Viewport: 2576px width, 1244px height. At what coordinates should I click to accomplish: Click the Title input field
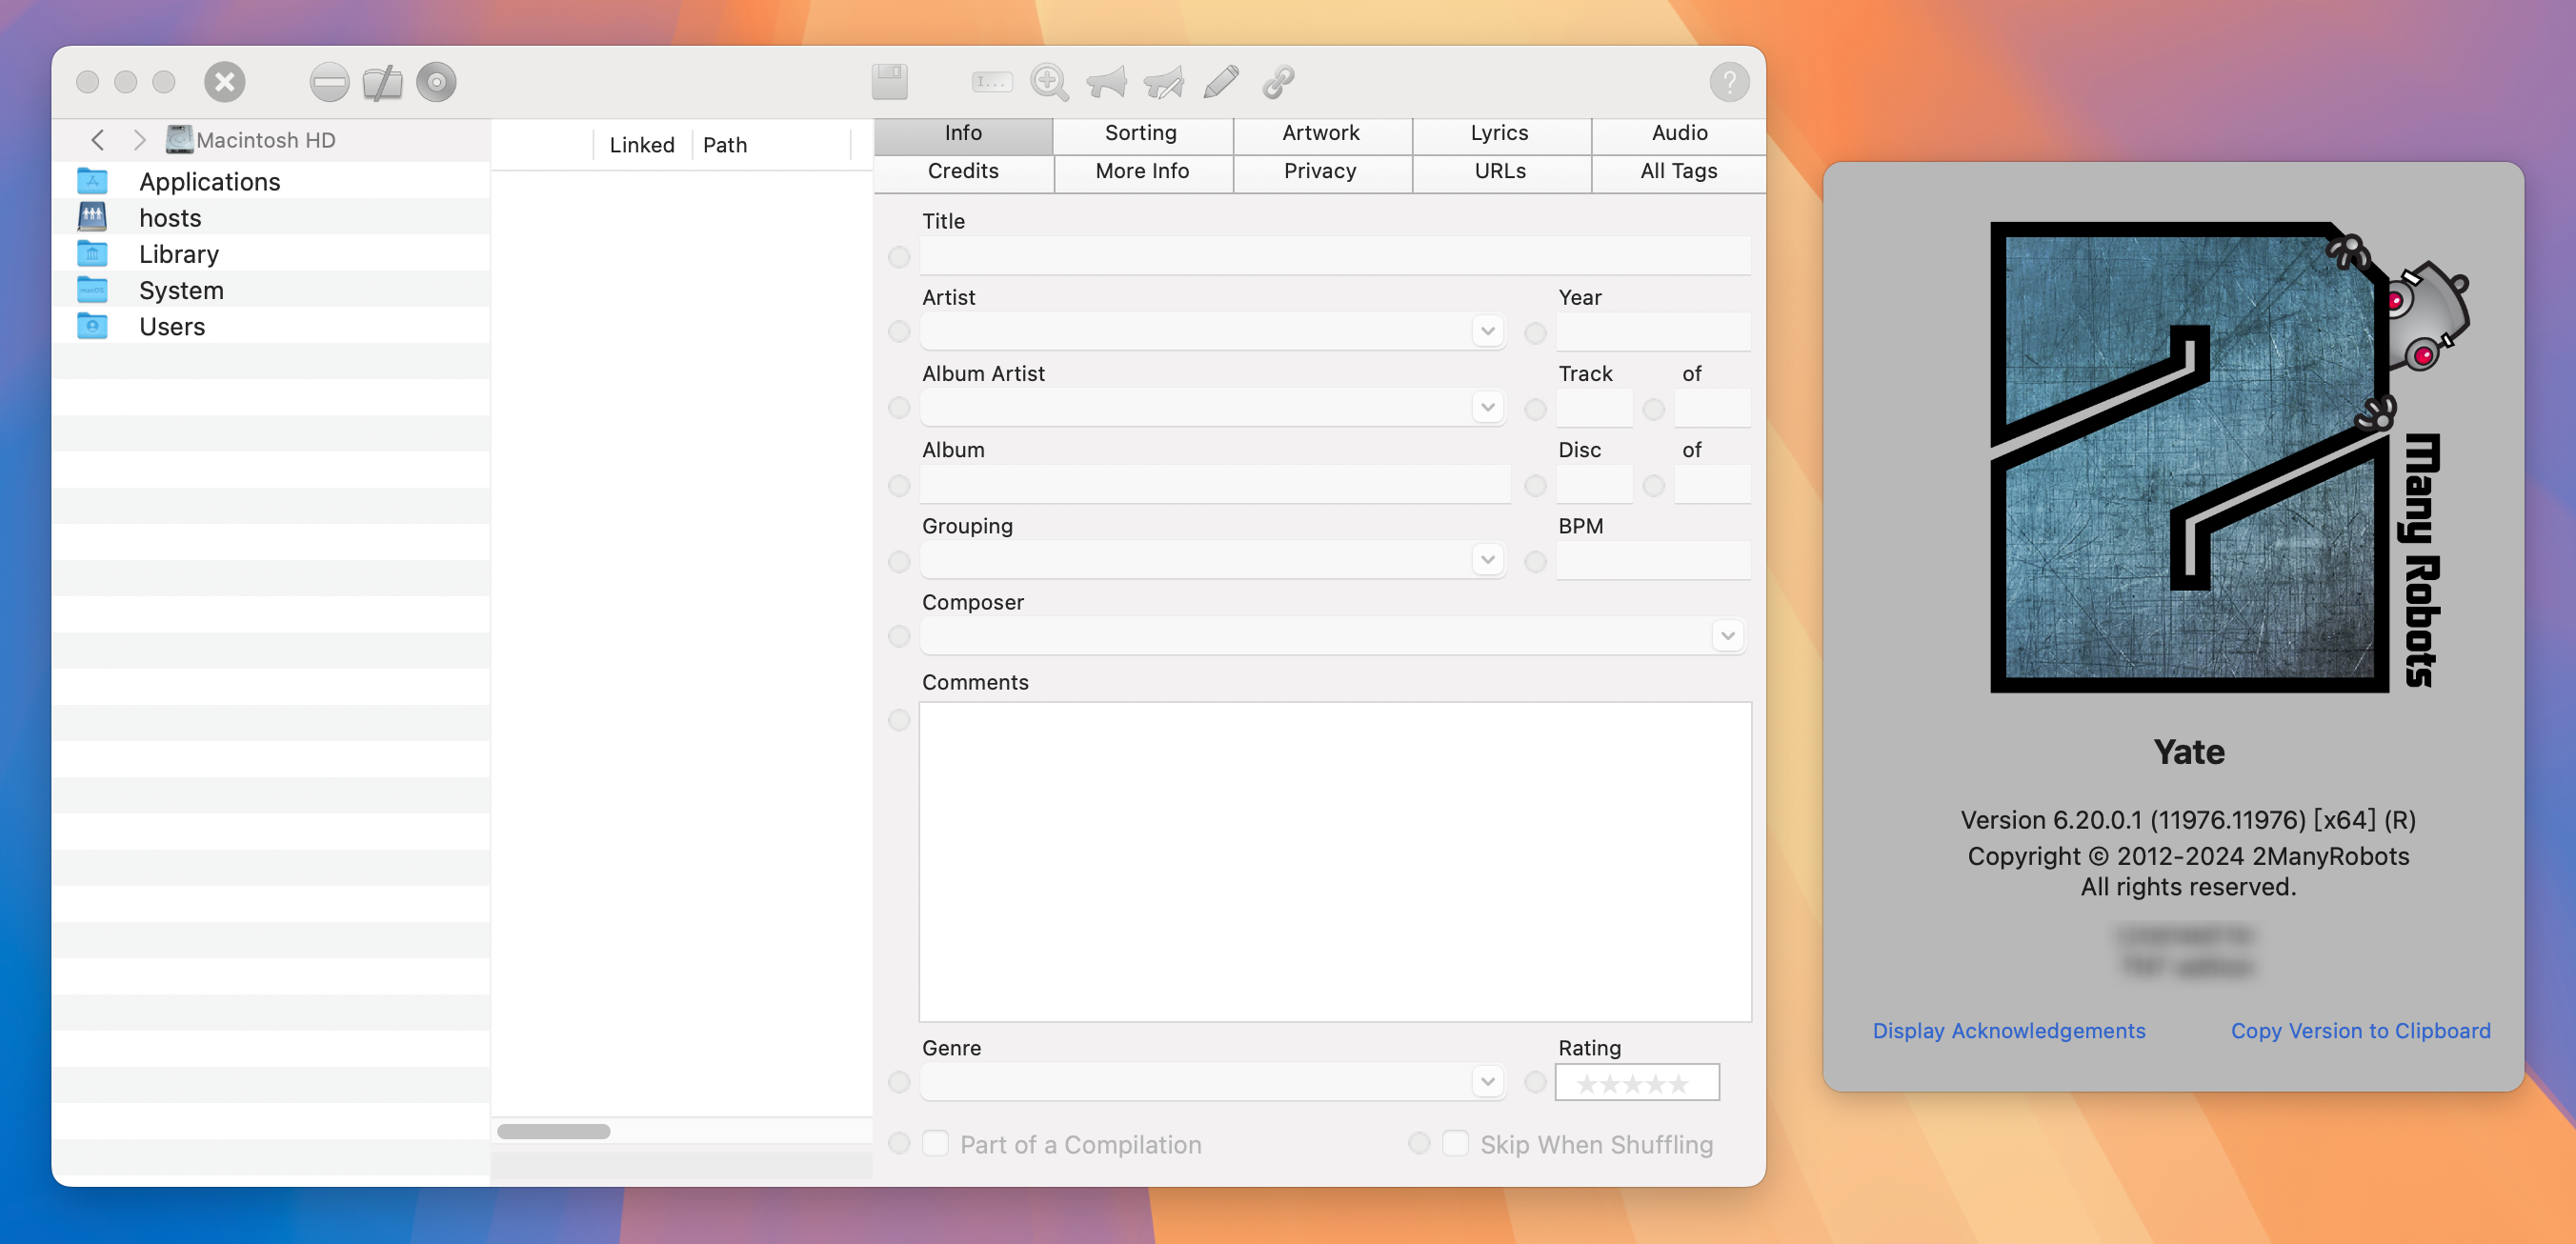coord(1335,256)
